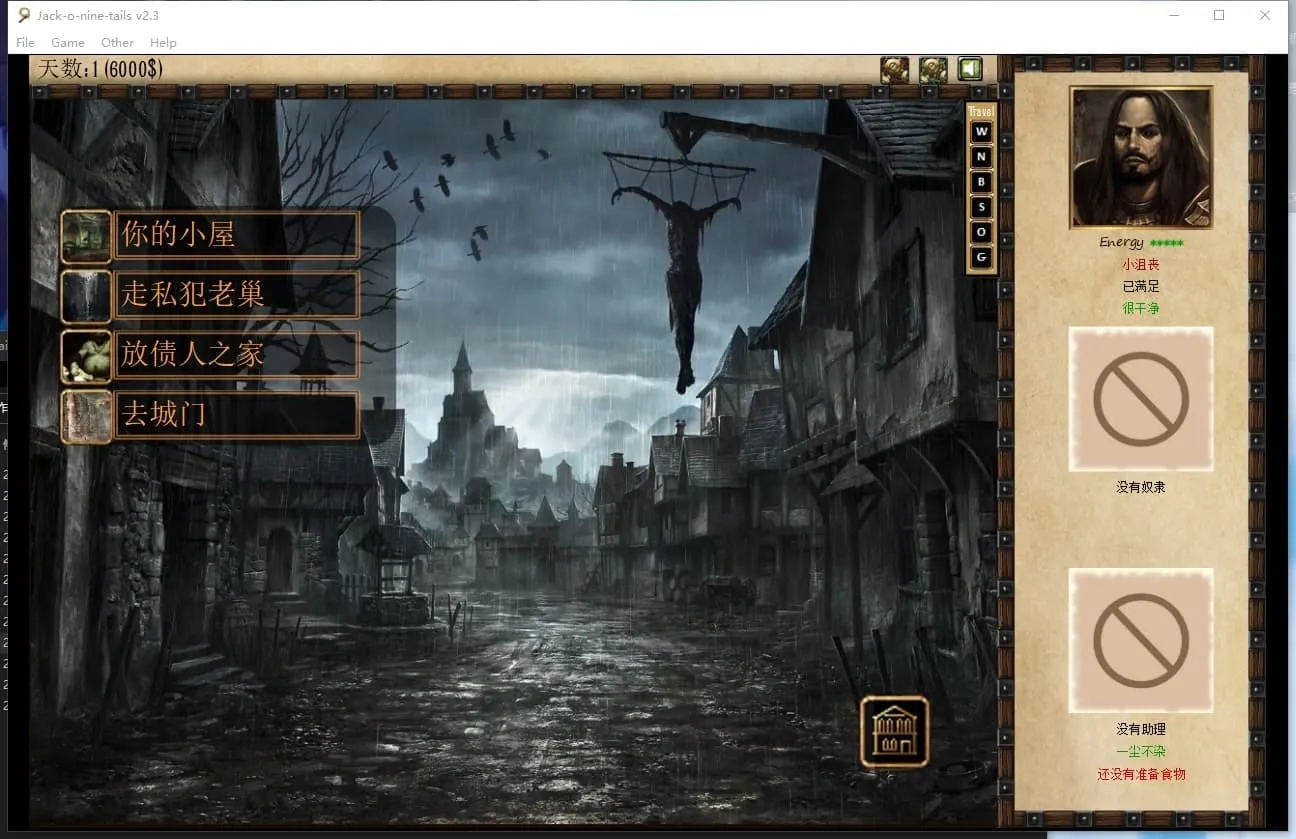Minimize the game window
The width and height of the screenshot is (1296, 839).
tap(1174, 15)
